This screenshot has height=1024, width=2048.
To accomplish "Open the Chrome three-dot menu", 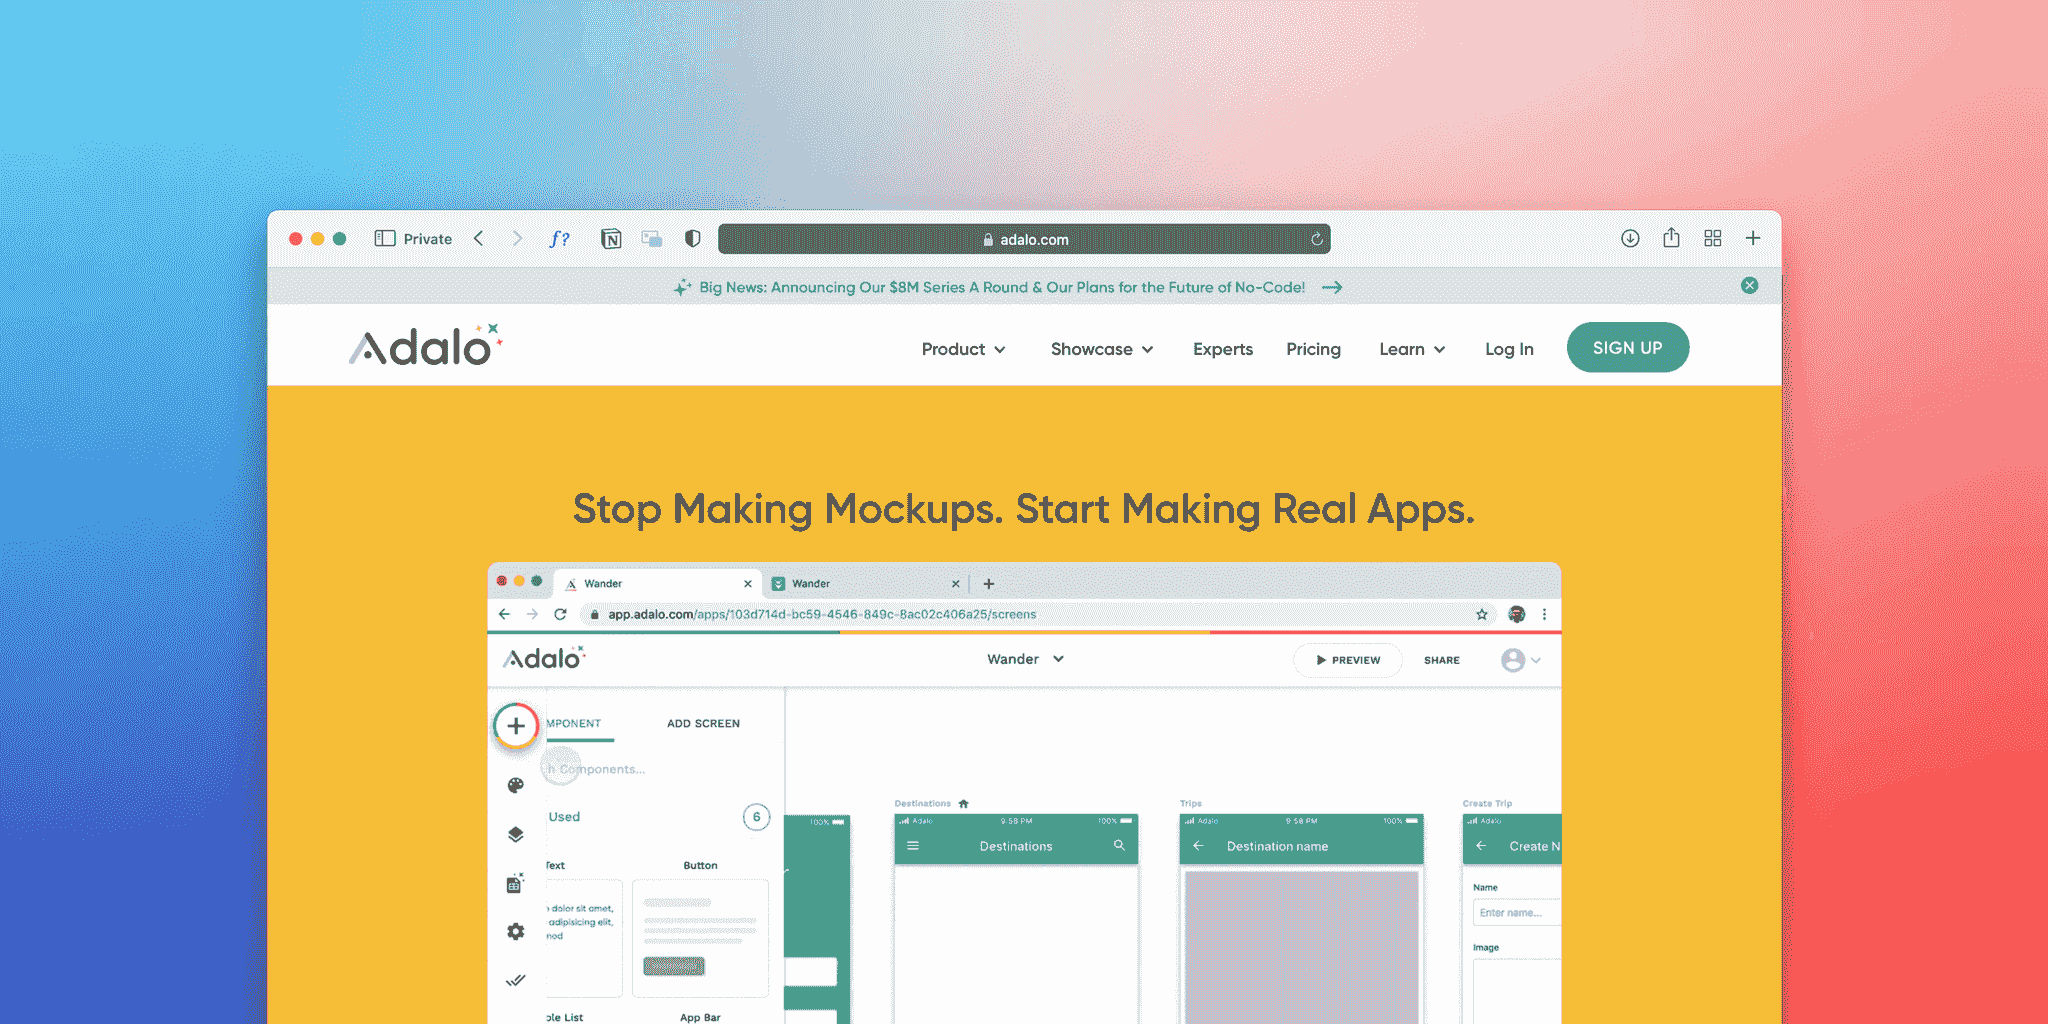I will 1544,614.
